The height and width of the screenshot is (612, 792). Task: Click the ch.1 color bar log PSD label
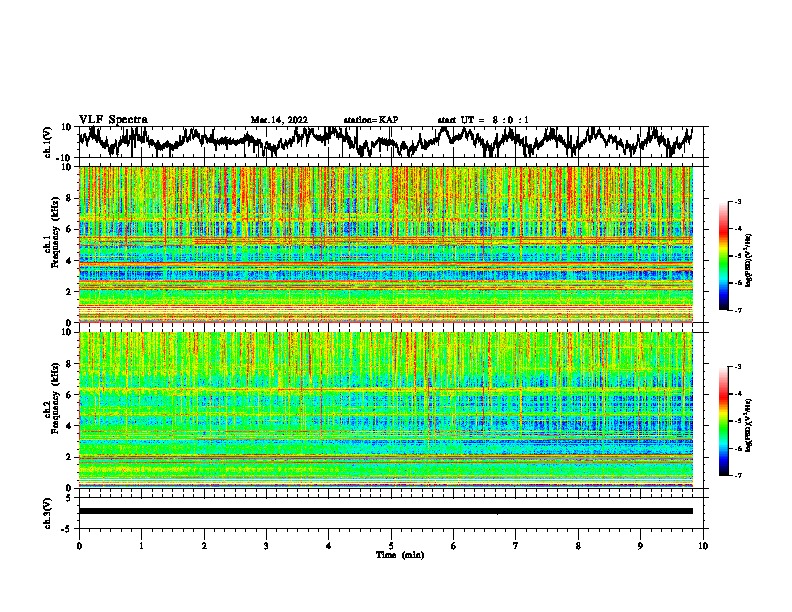749,261
